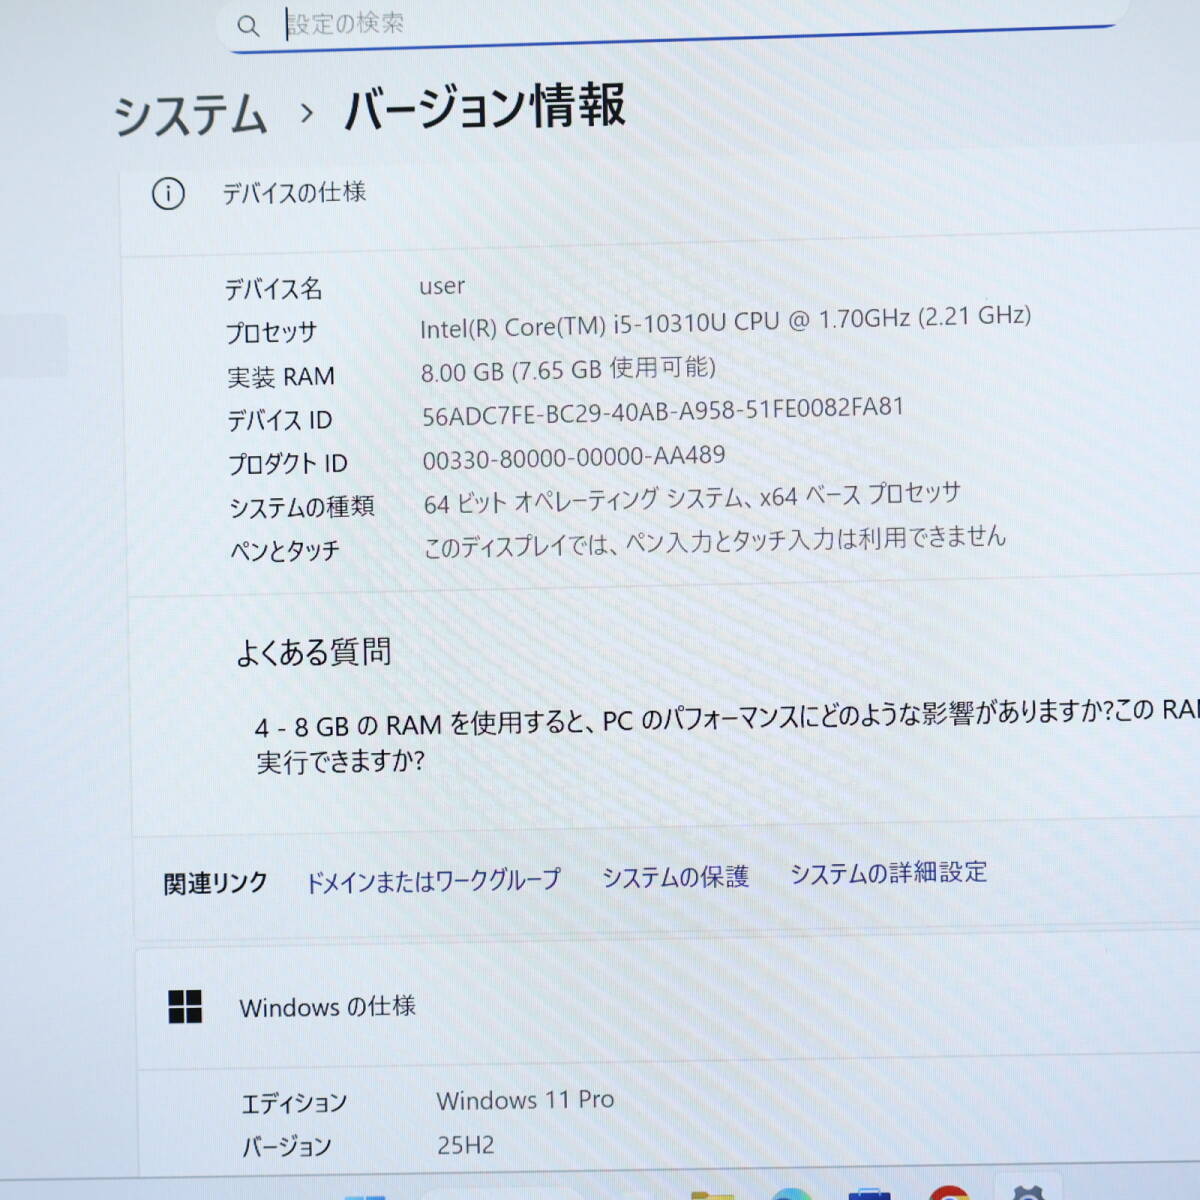Click the システムの種類 label
The image size is (1200, 1200).
pyautogui.click(x=302, y=508)
